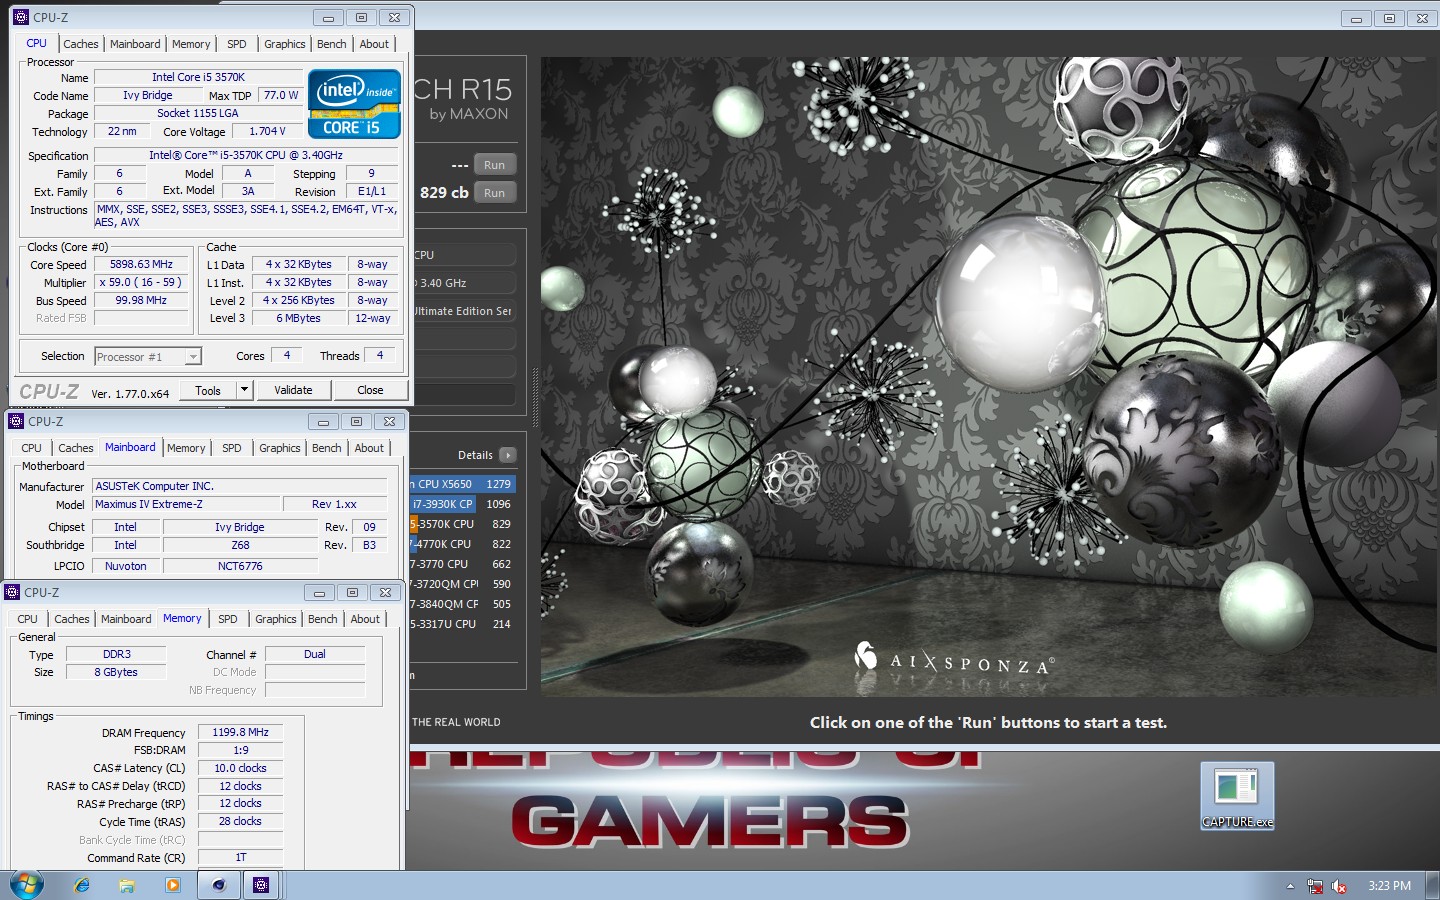Click CPU-Z title icon in Memory window
The image size is (1440, 900).
pos(13,592)
